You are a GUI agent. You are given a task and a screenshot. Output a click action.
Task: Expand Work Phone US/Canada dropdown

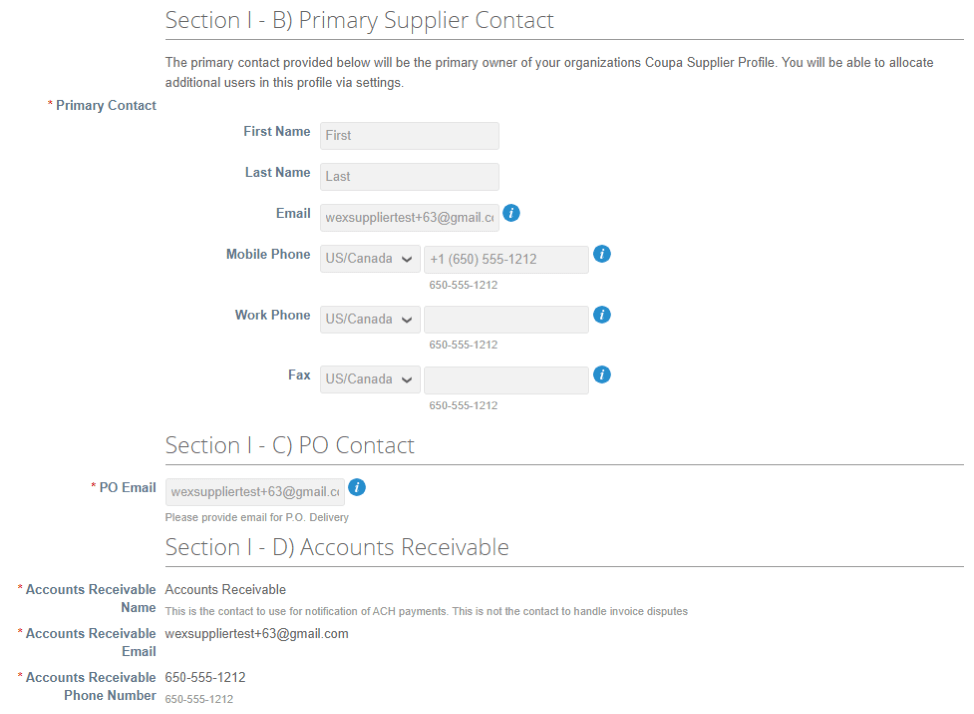click(x=370, y=319)
